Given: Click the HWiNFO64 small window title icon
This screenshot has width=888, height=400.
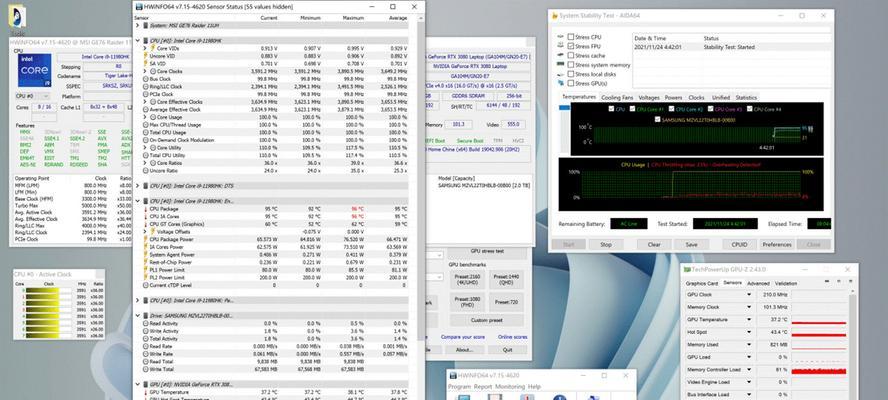Looking at the screenshot, I should point(453,375).
